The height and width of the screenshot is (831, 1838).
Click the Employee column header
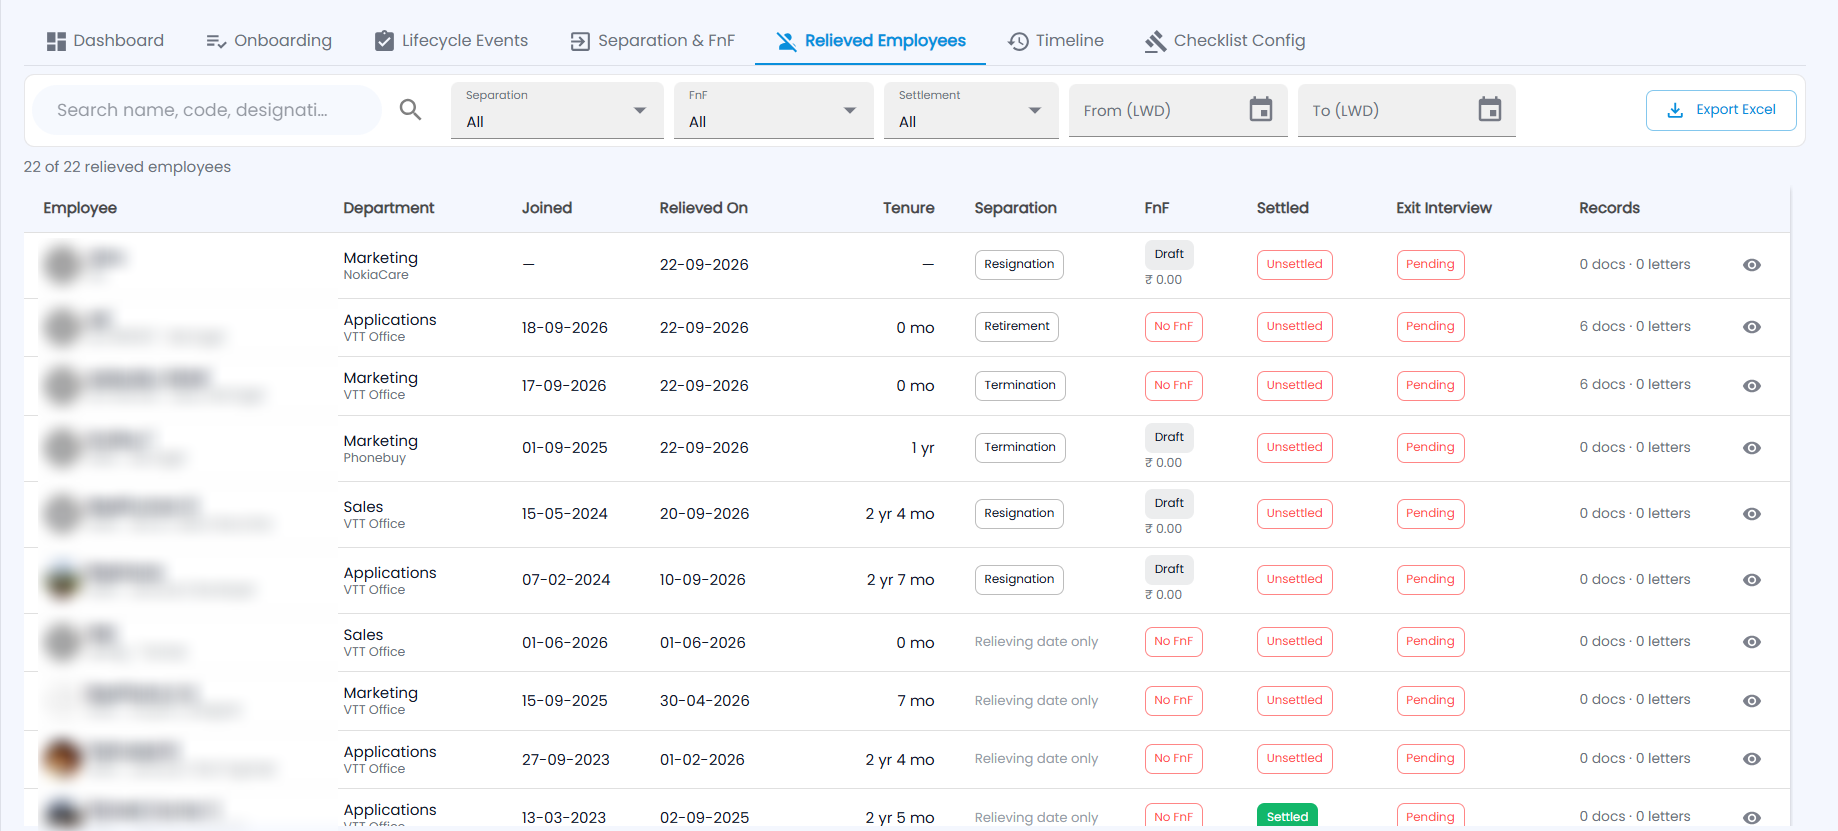pos(80,208)
